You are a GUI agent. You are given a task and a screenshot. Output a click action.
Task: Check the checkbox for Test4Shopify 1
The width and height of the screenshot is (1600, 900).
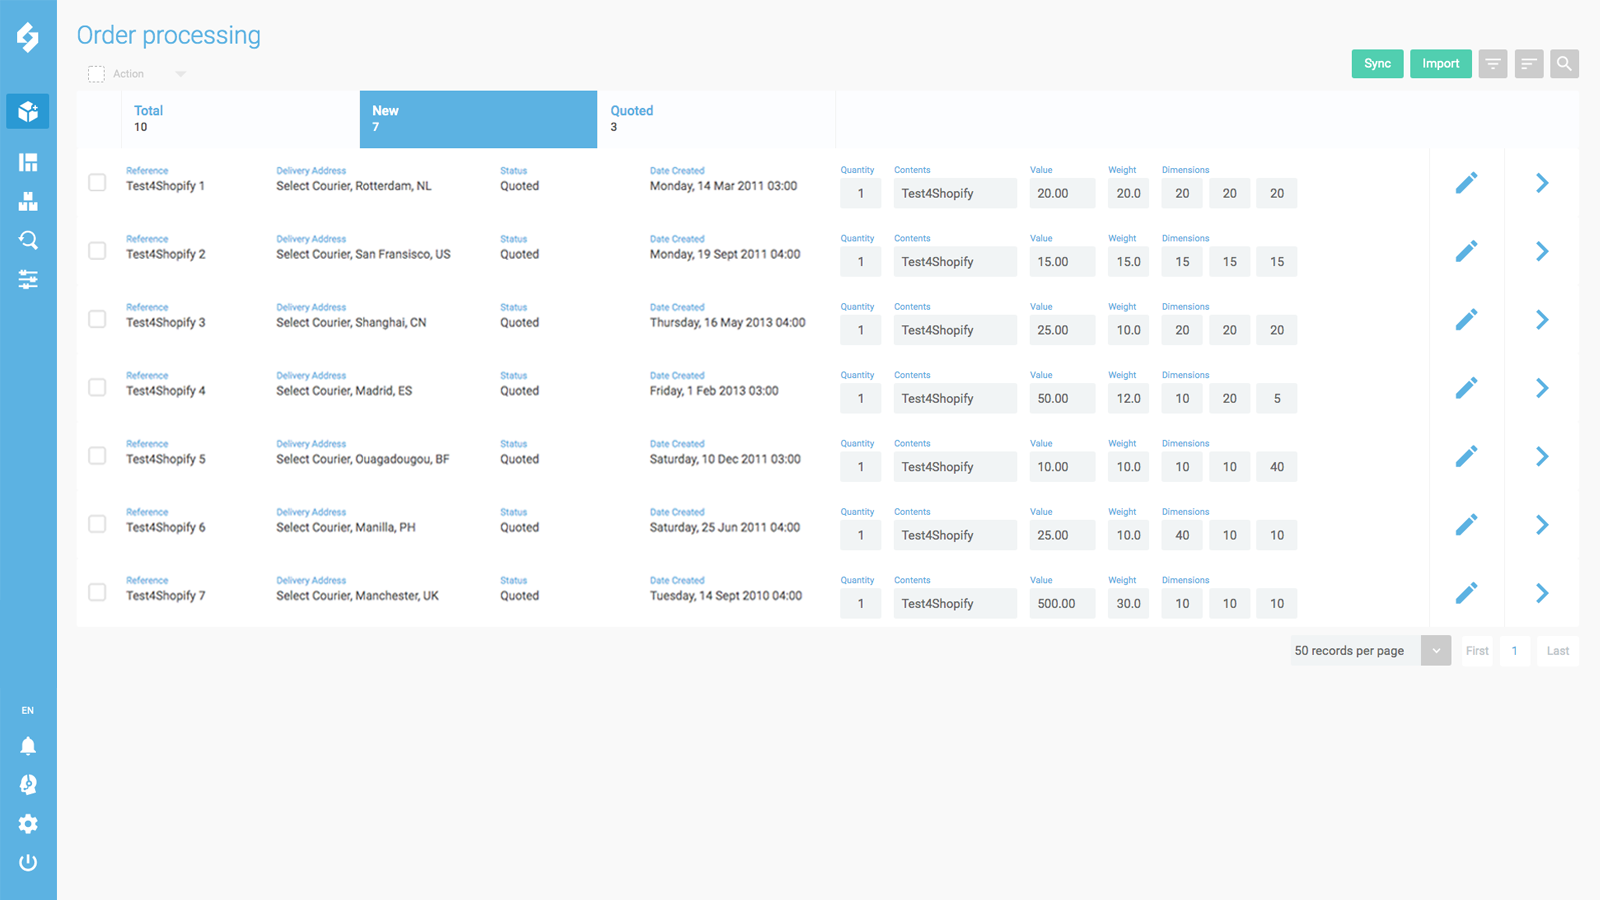pos(96,182)
